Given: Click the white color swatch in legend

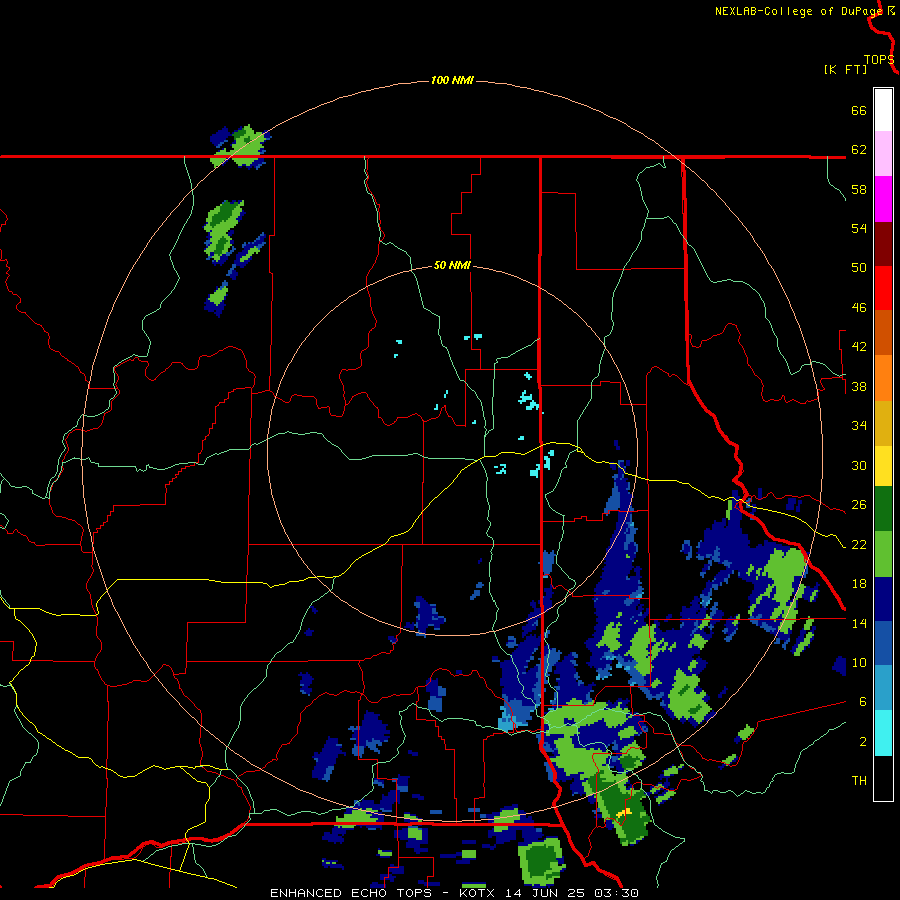Looking at the screenshot, I should [x=883, y=110].
